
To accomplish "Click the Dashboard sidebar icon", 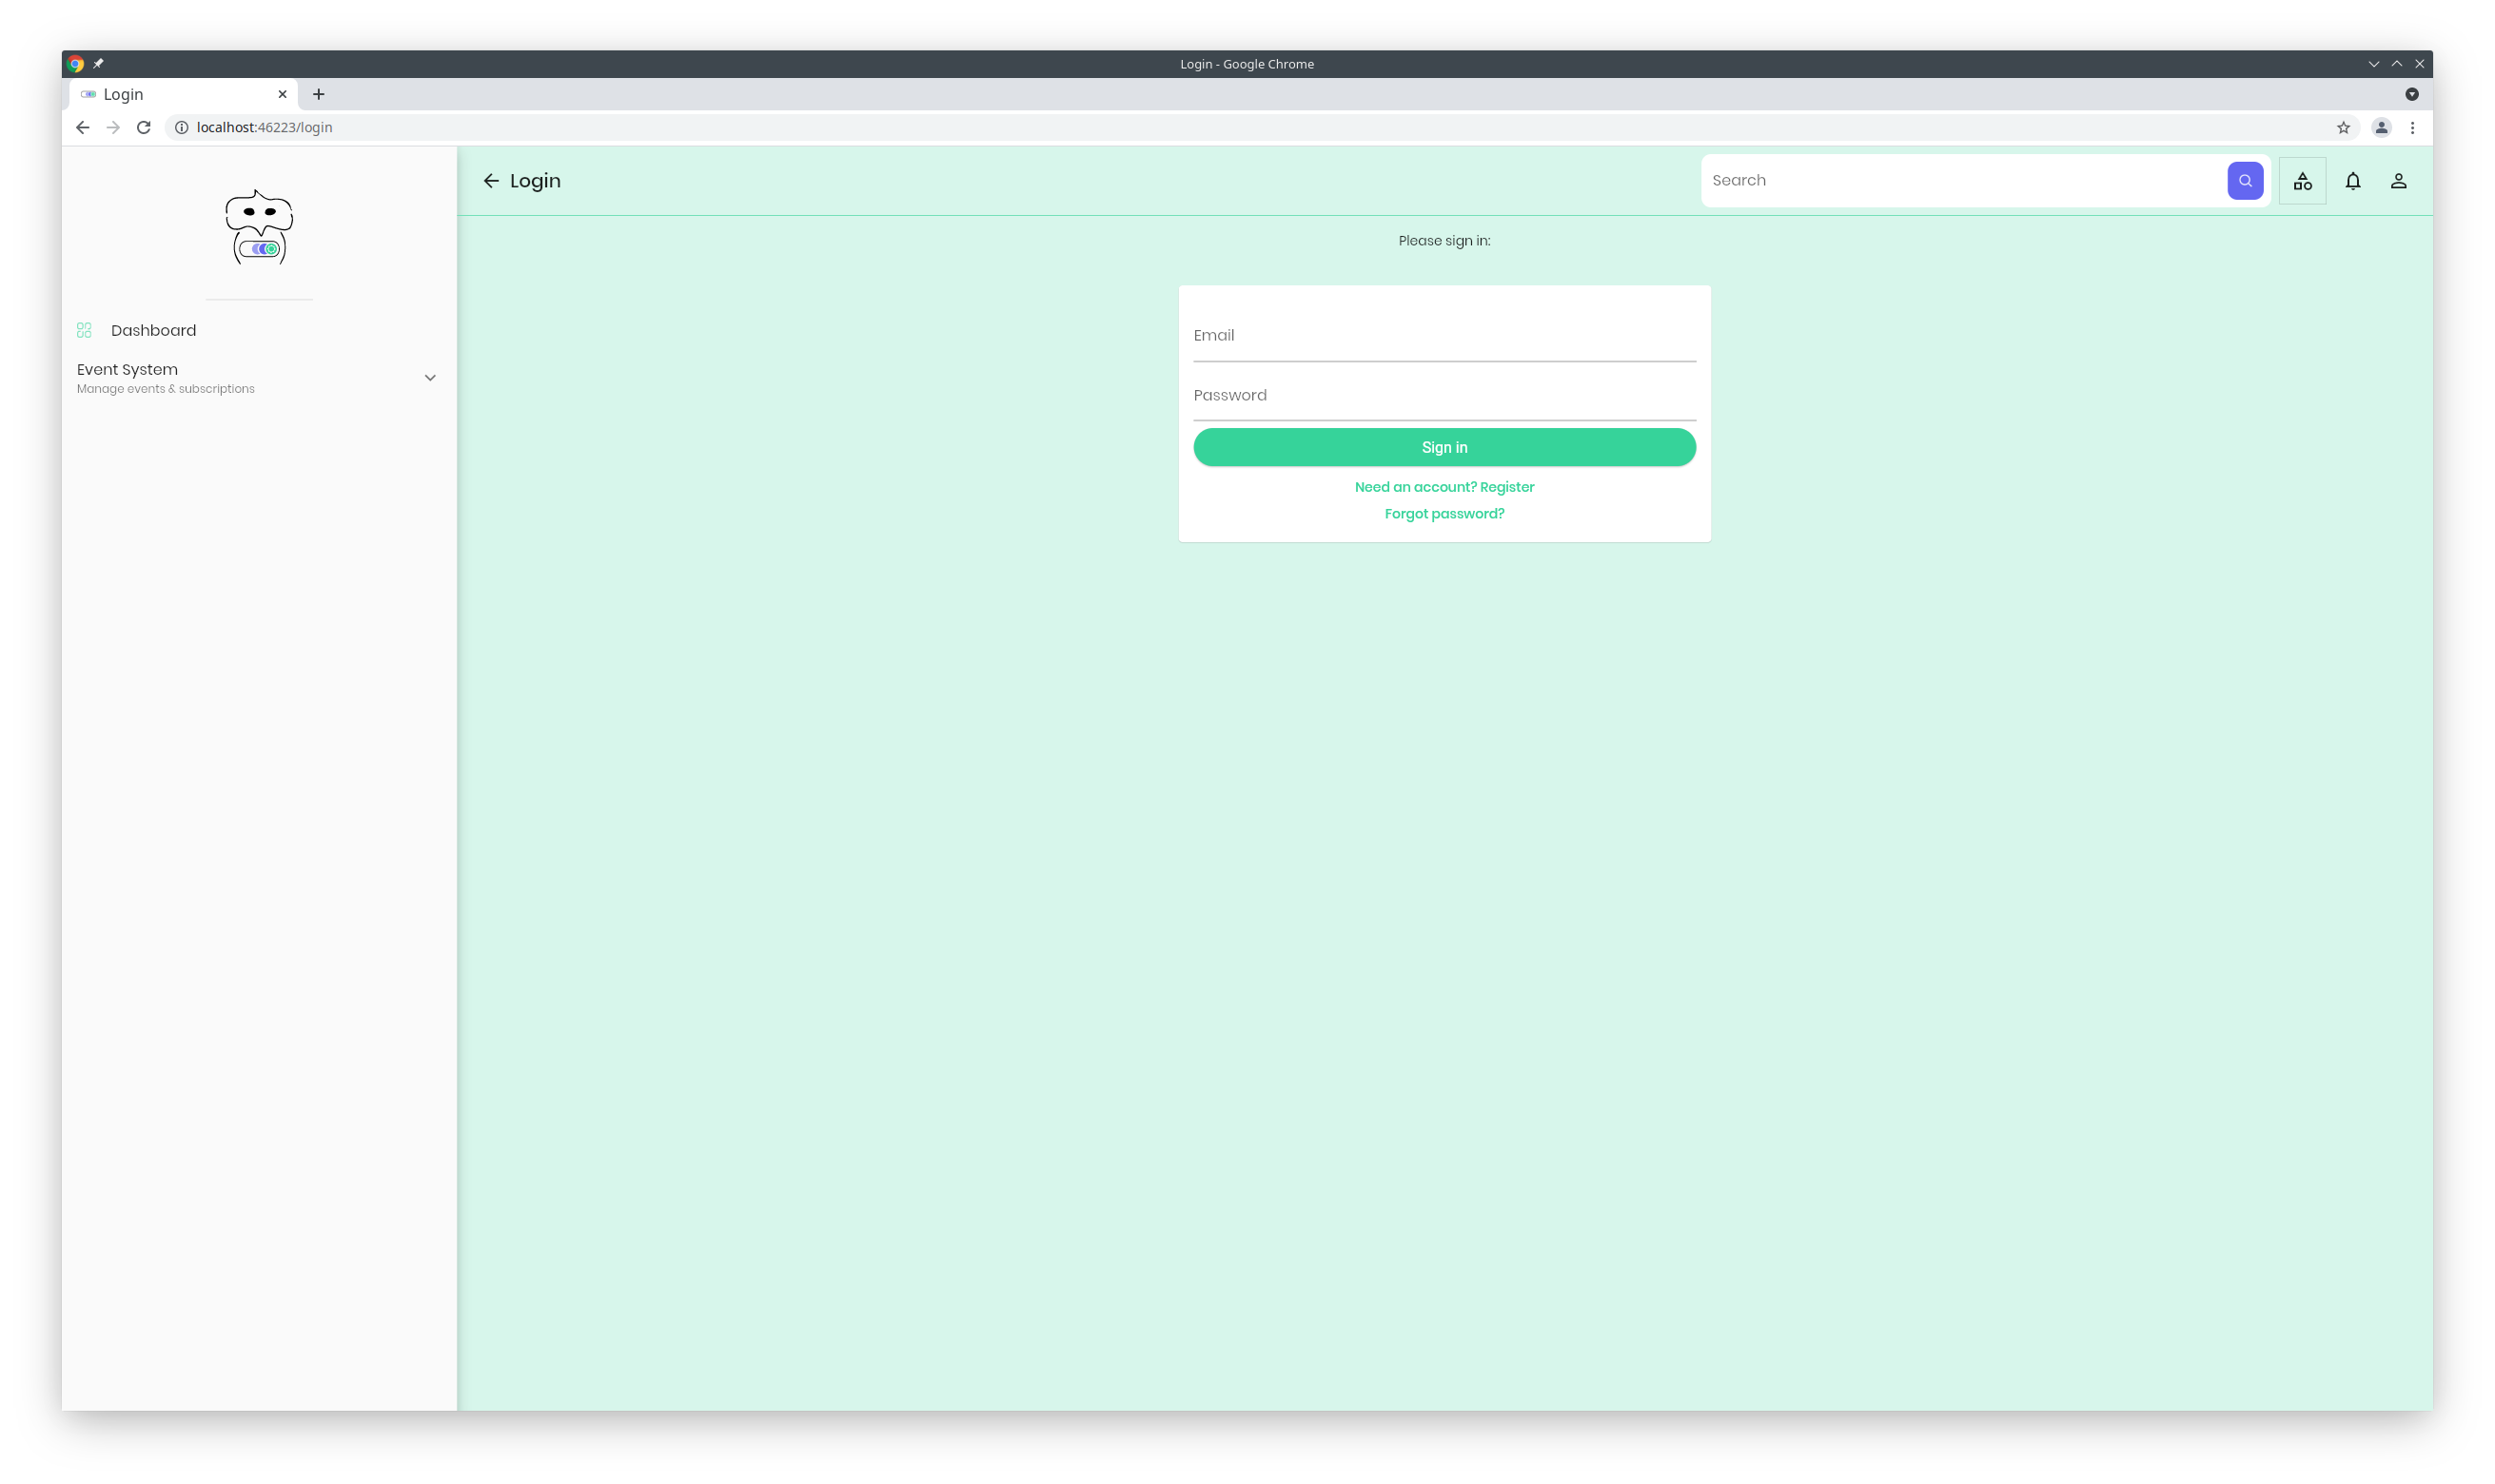I will pyautogui.click(x=85, y=330).
